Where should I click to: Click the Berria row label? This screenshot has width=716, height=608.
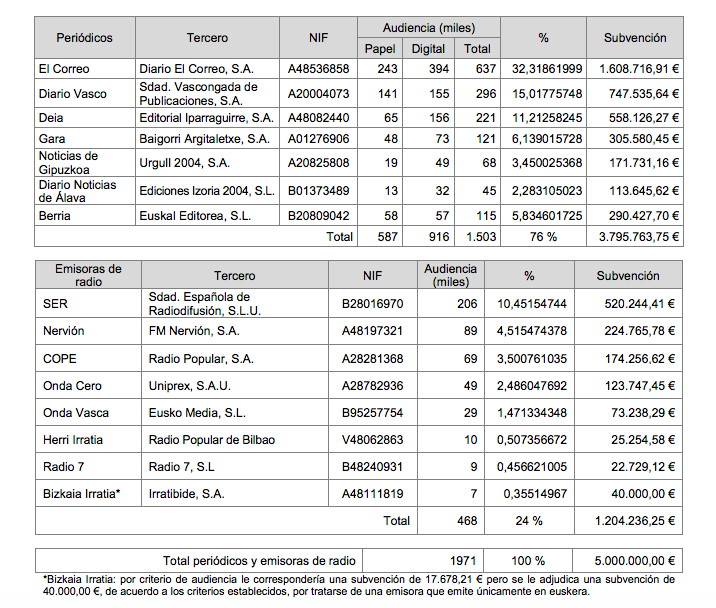(55, 215)
